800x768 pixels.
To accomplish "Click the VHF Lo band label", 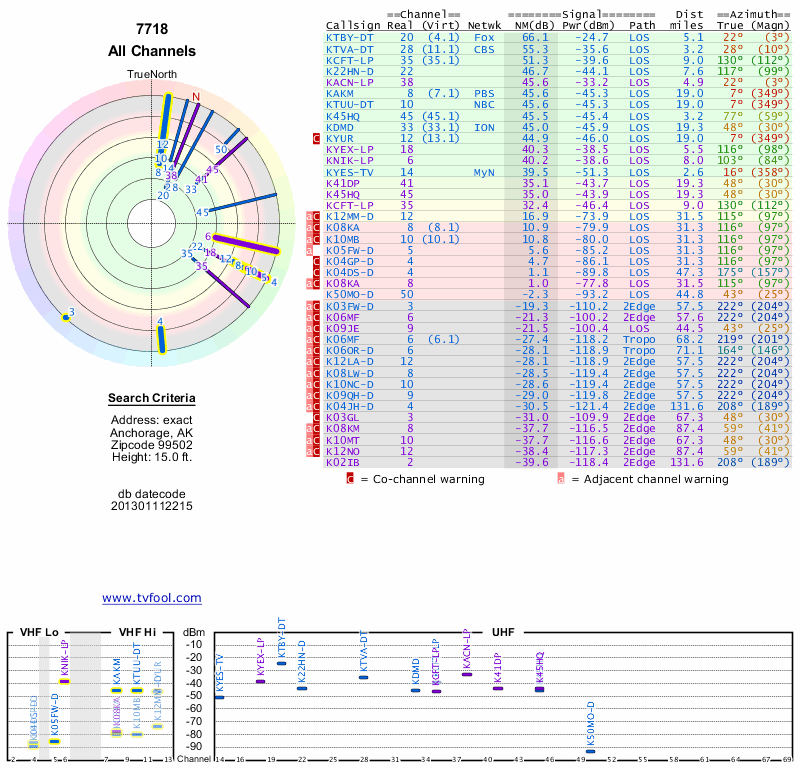I will point(39,632).
